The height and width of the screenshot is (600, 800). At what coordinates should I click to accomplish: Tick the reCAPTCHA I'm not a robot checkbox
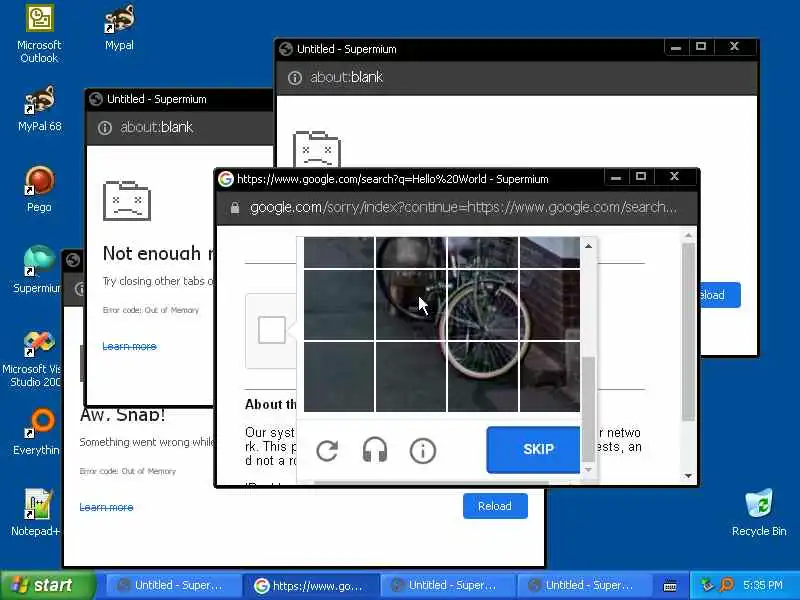coord(271,330)
